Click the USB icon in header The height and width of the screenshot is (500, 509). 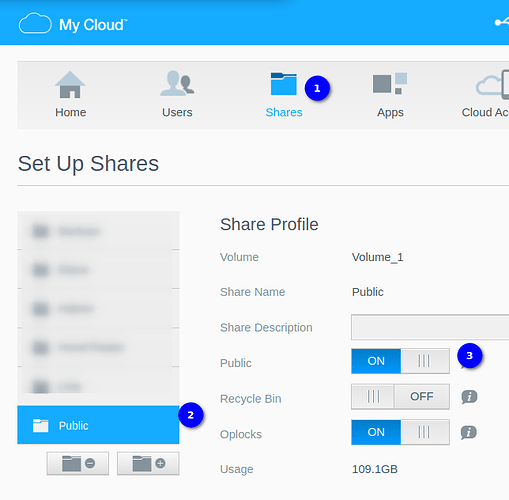502,22
